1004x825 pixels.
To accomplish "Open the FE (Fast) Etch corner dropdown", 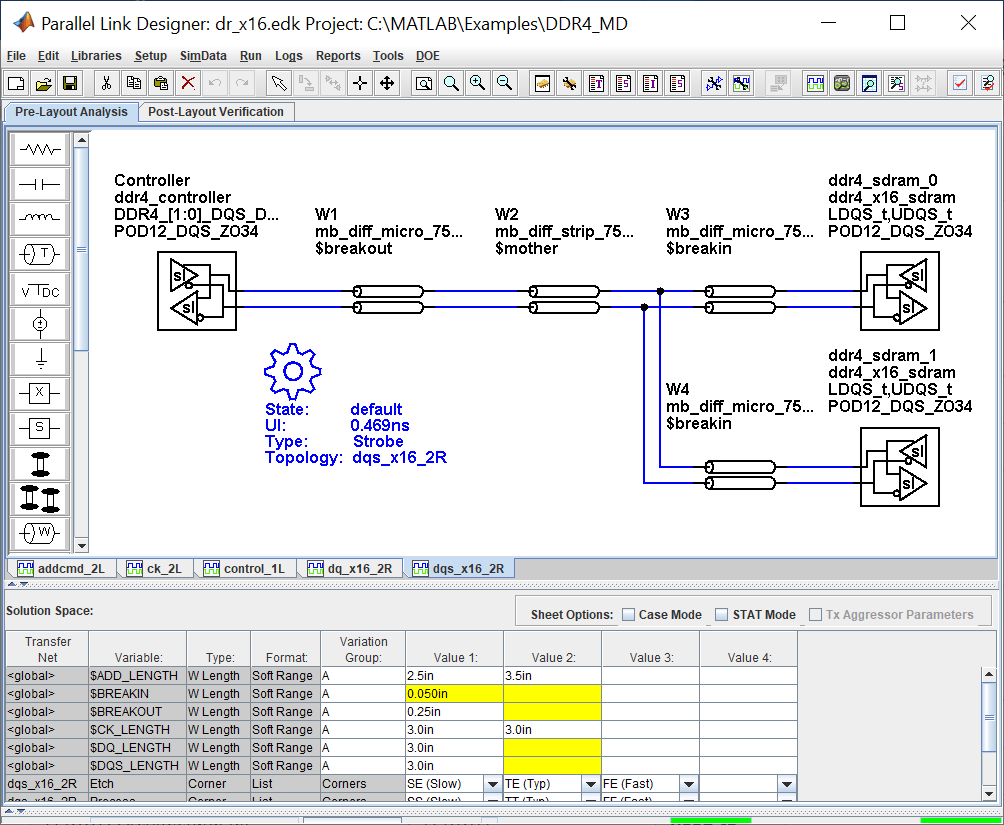I will 689,784.
